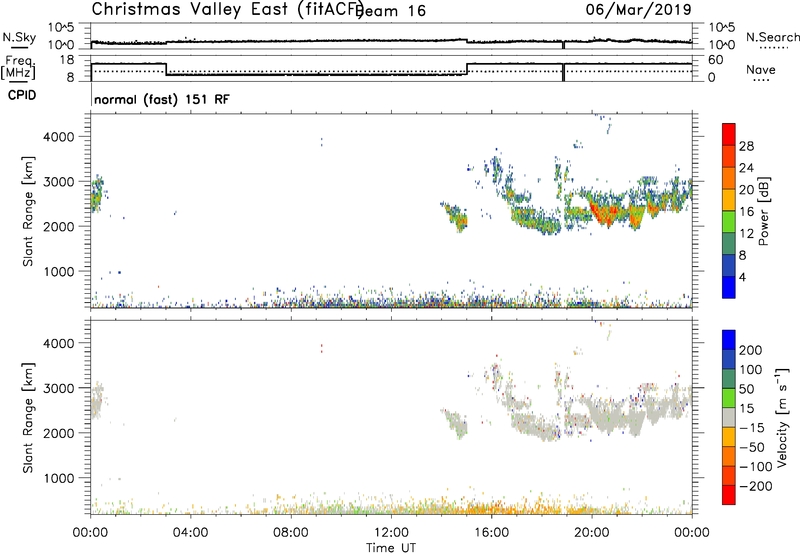Click the red high-power echo near 20:30 UT
Viewport: 800px width, 554px height.
606,211
